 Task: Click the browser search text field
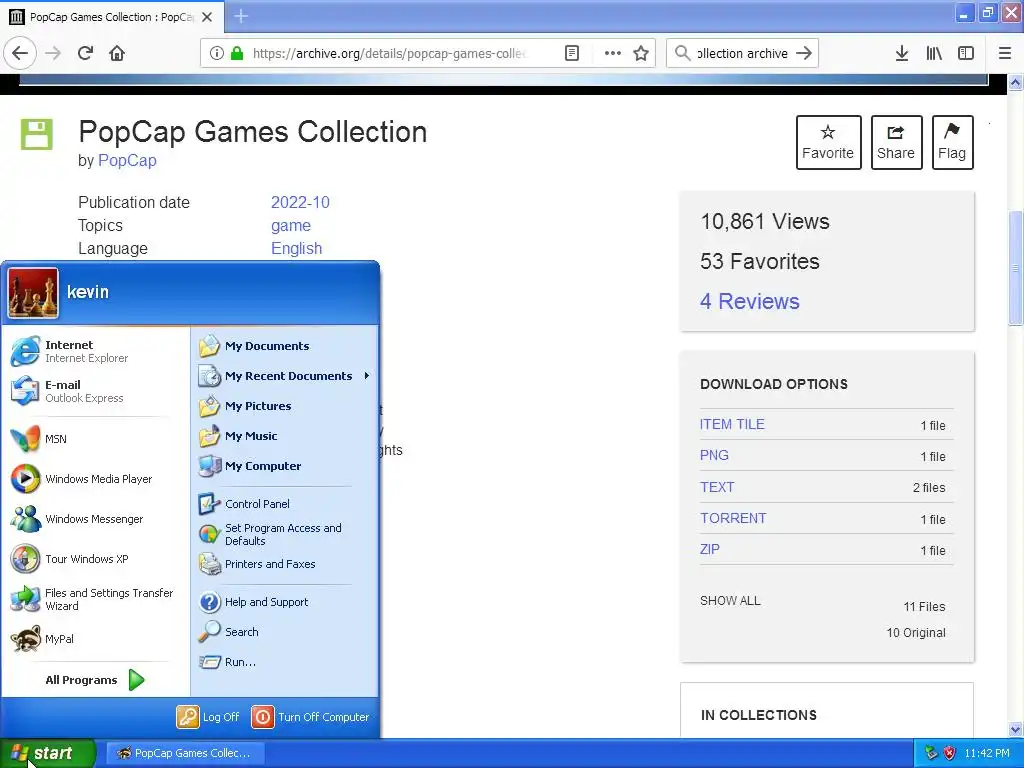point(742,53)
